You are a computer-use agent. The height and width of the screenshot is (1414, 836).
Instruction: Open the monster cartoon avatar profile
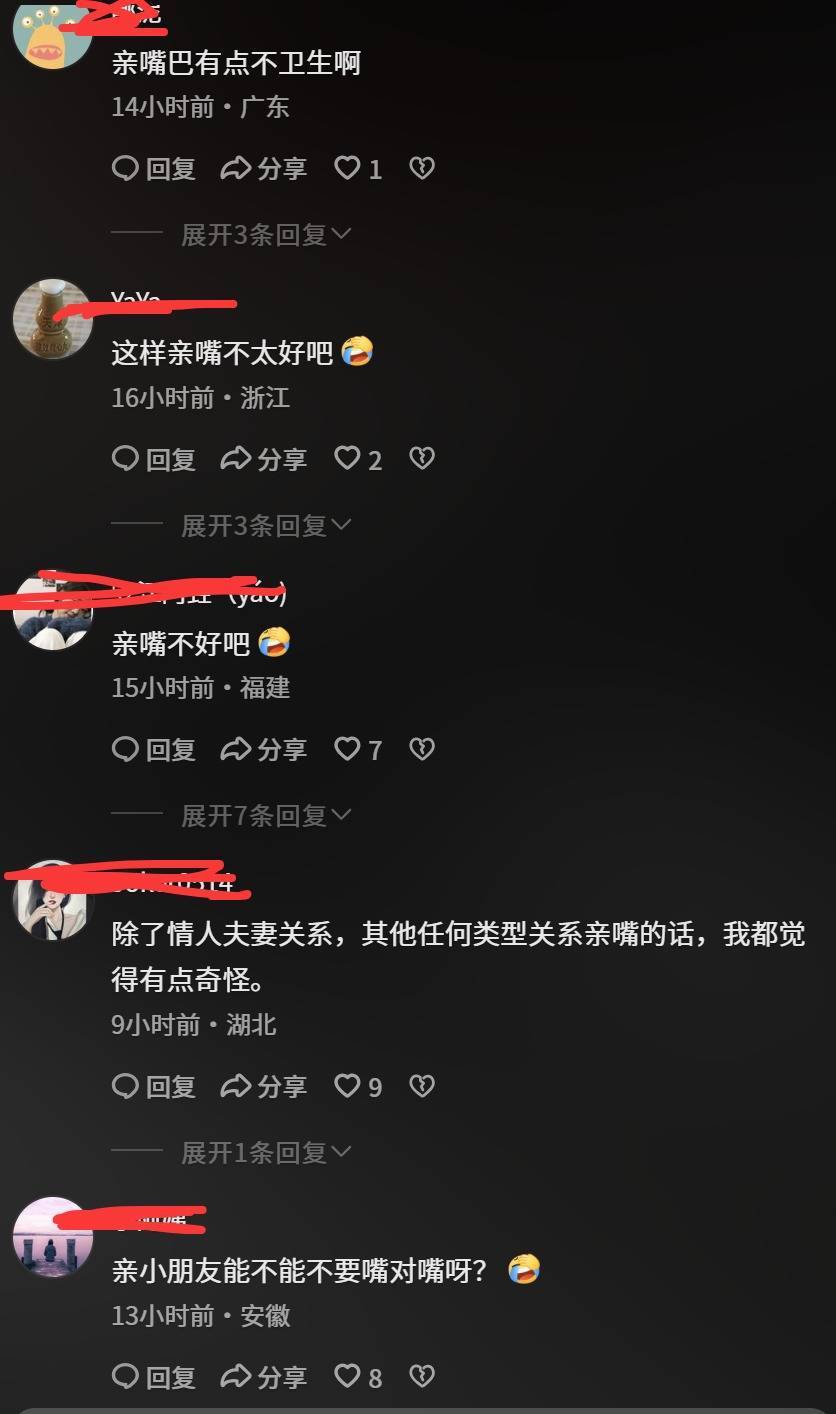(52, 30)
